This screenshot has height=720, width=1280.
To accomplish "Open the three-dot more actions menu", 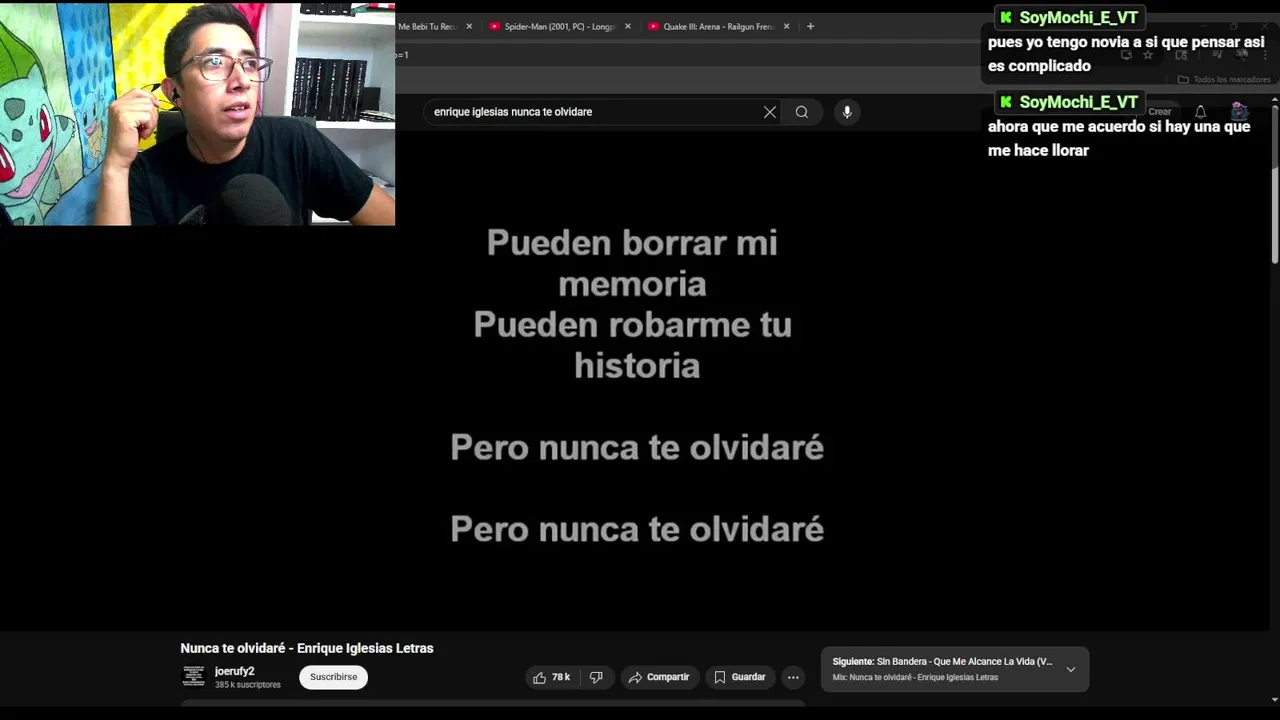I will point(793,677).
